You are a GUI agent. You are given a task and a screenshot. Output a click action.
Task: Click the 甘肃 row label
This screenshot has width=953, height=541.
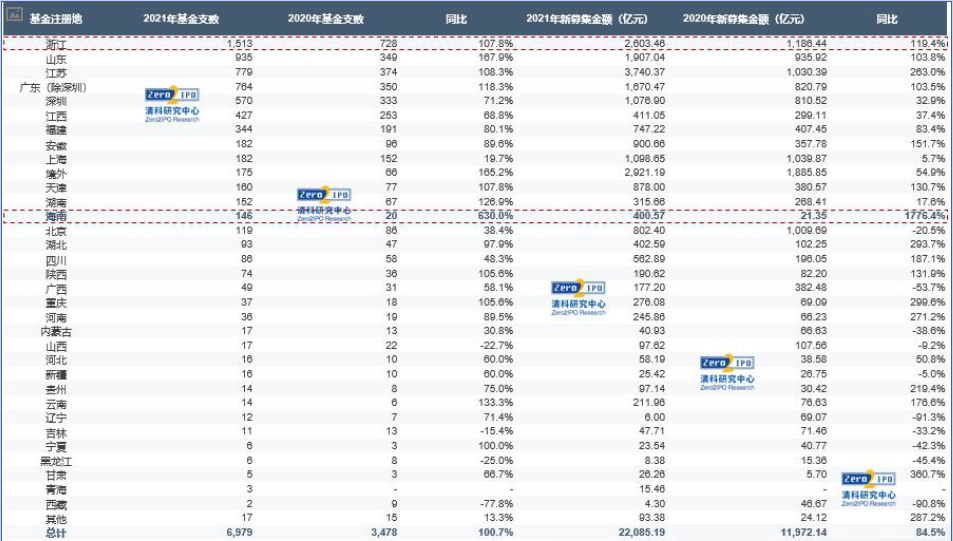[56, 475]
